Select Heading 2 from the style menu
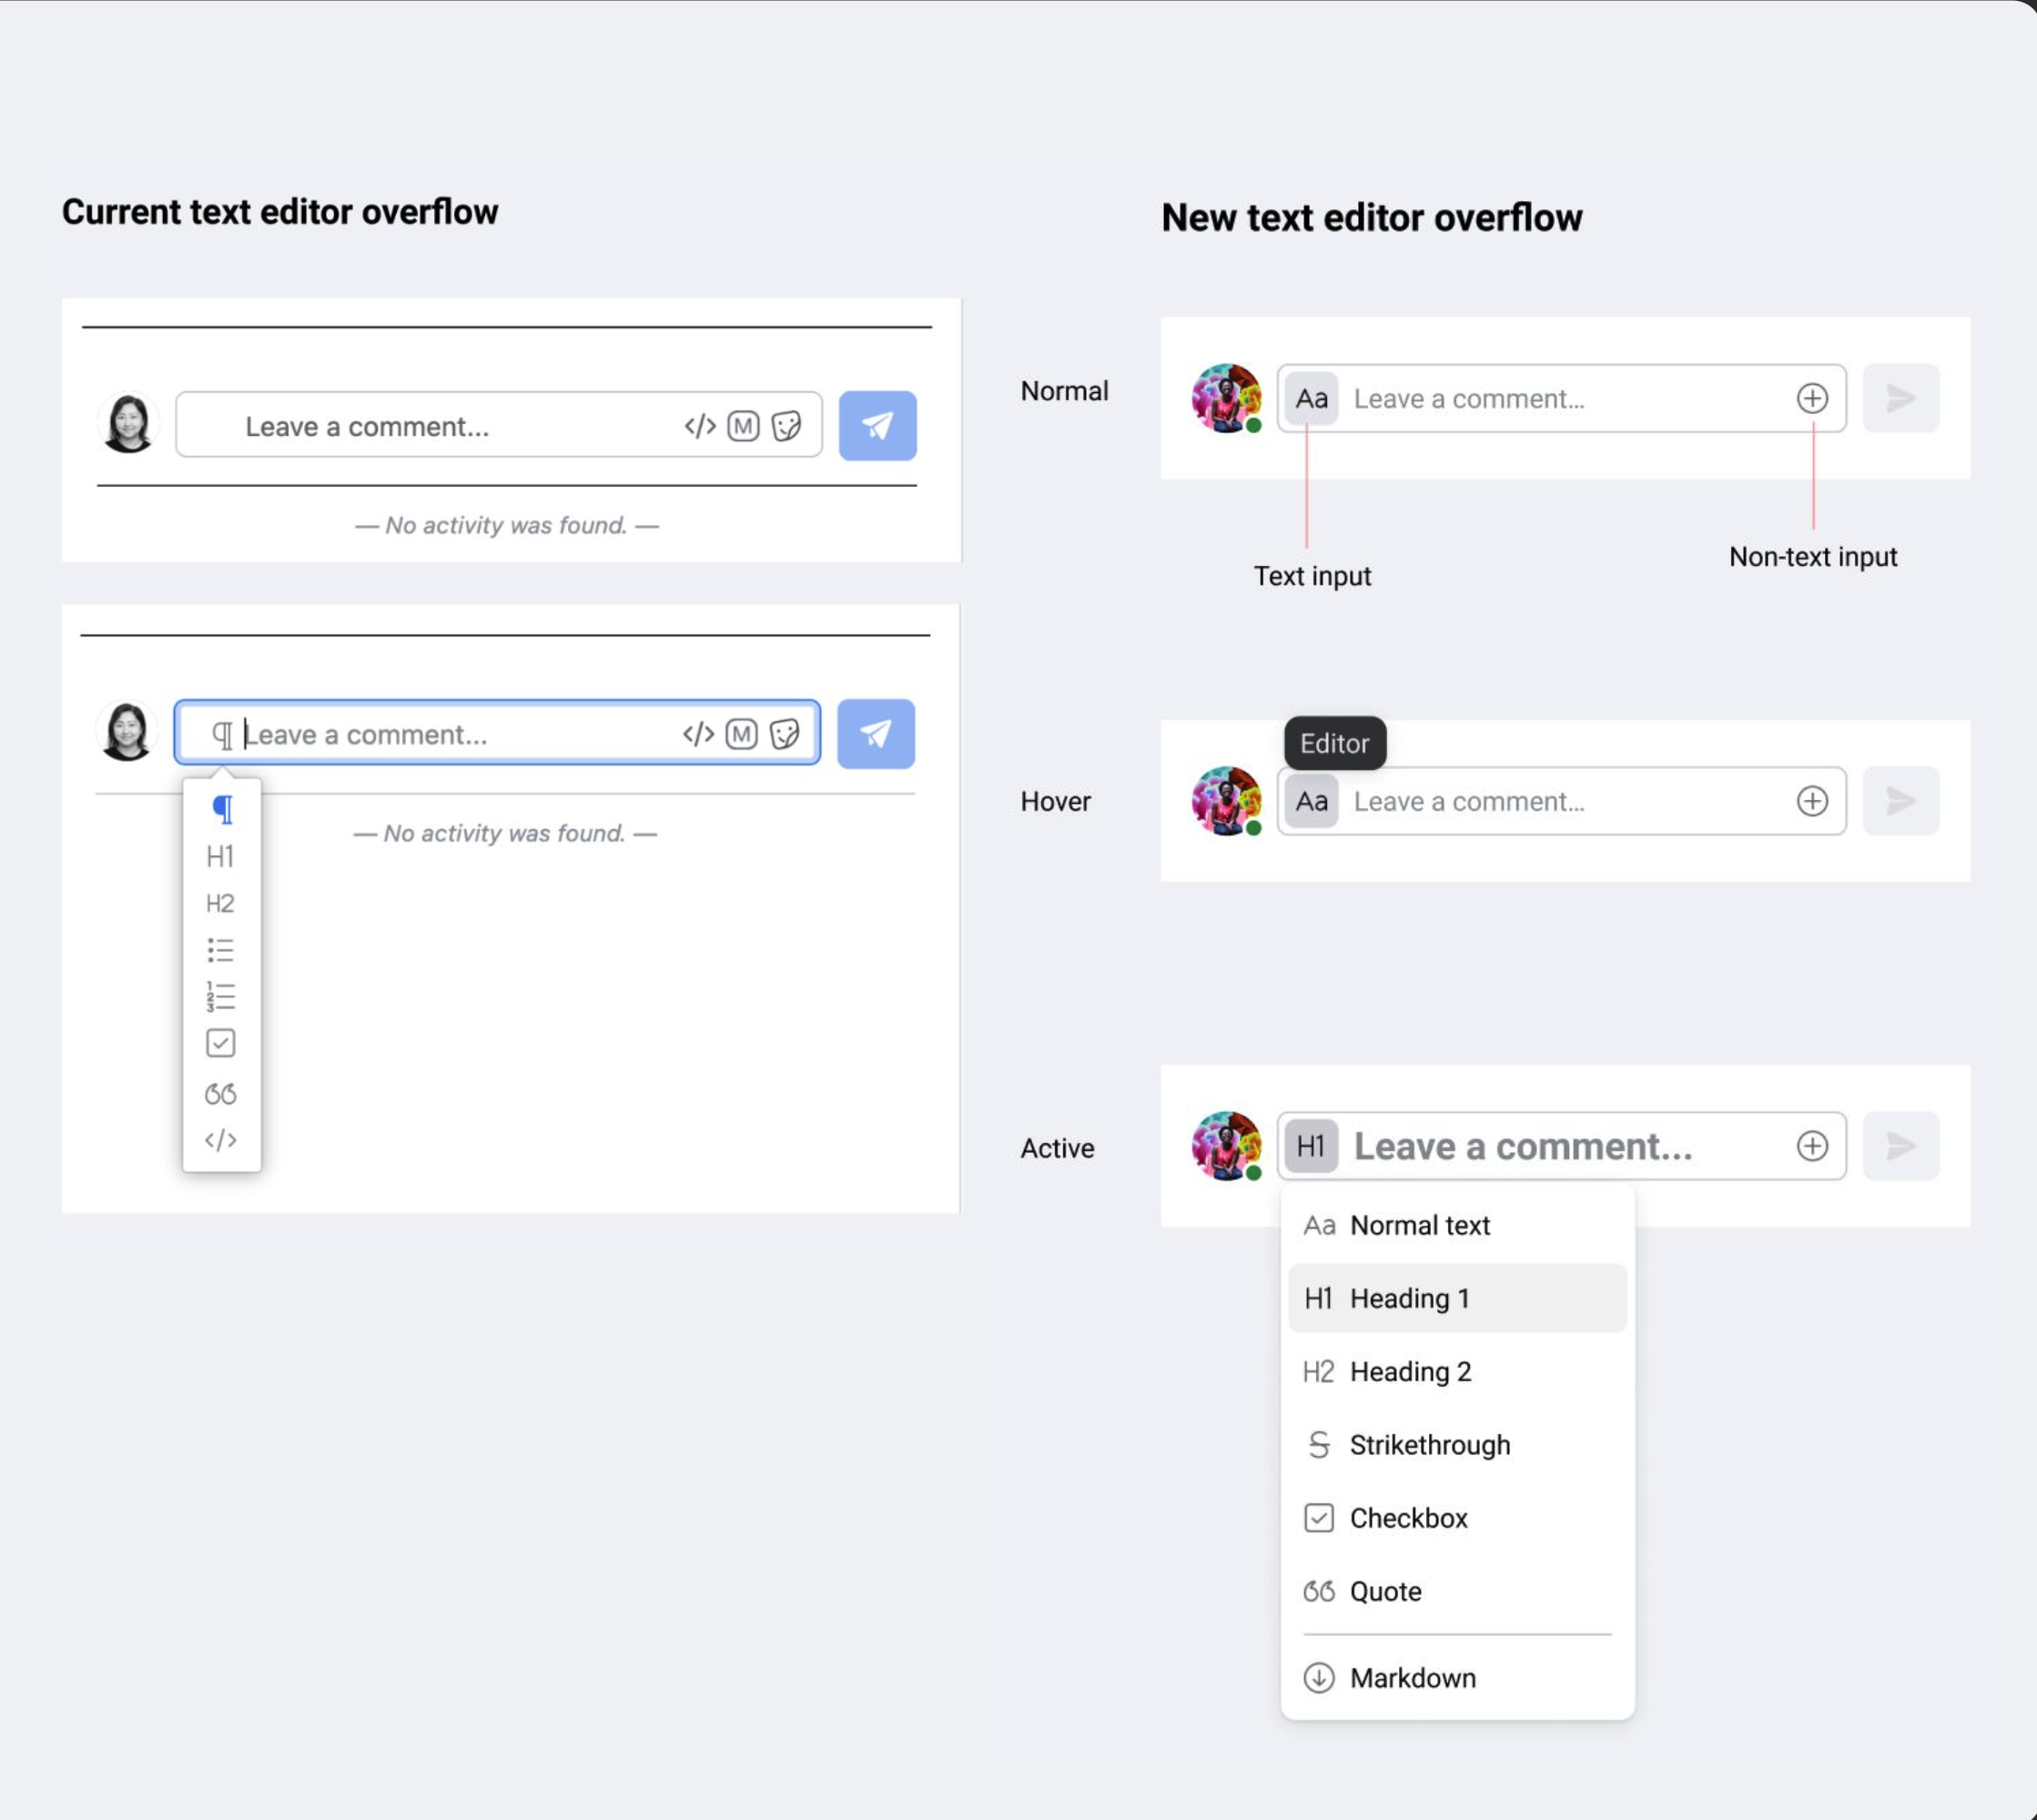Image resolution: width=2037 pixels, height=1820 pixels. pyautogui.click(x=1410, y=1371)
